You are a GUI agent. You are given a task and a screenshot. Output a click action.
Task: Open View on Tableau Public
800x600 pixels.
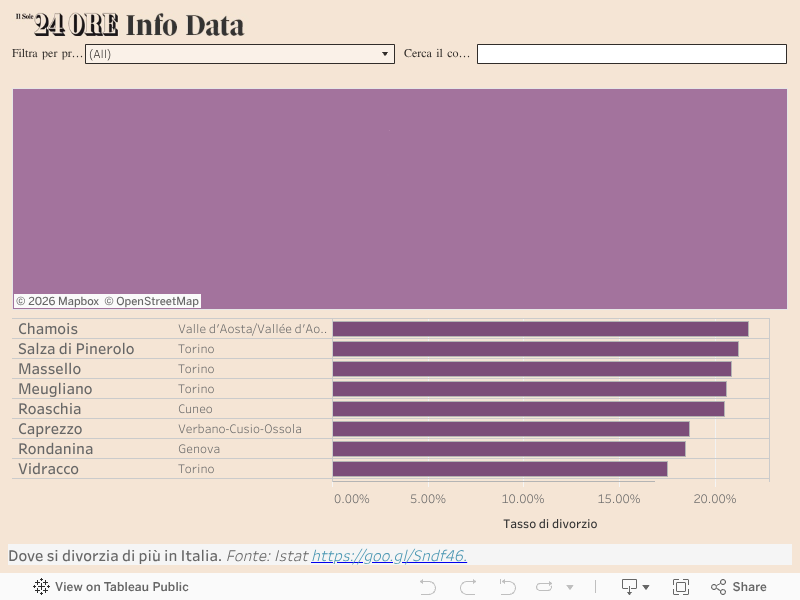(121, 587)
